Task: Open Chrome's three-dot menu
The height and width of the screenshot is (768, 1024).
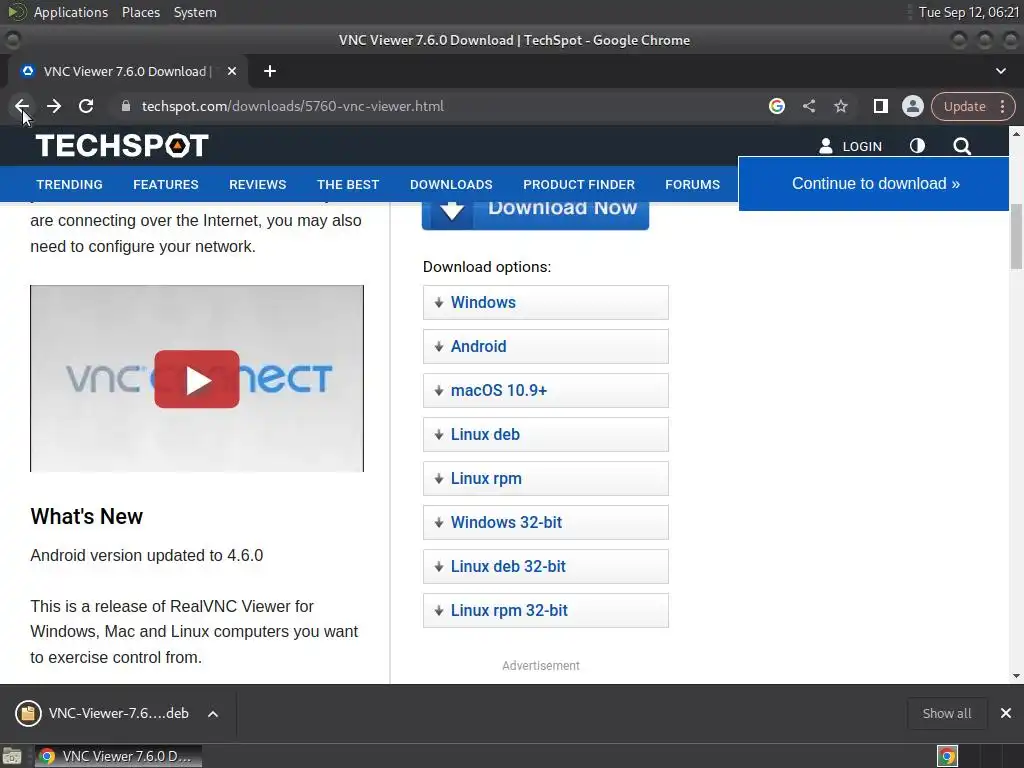Action: [1002, 106]
